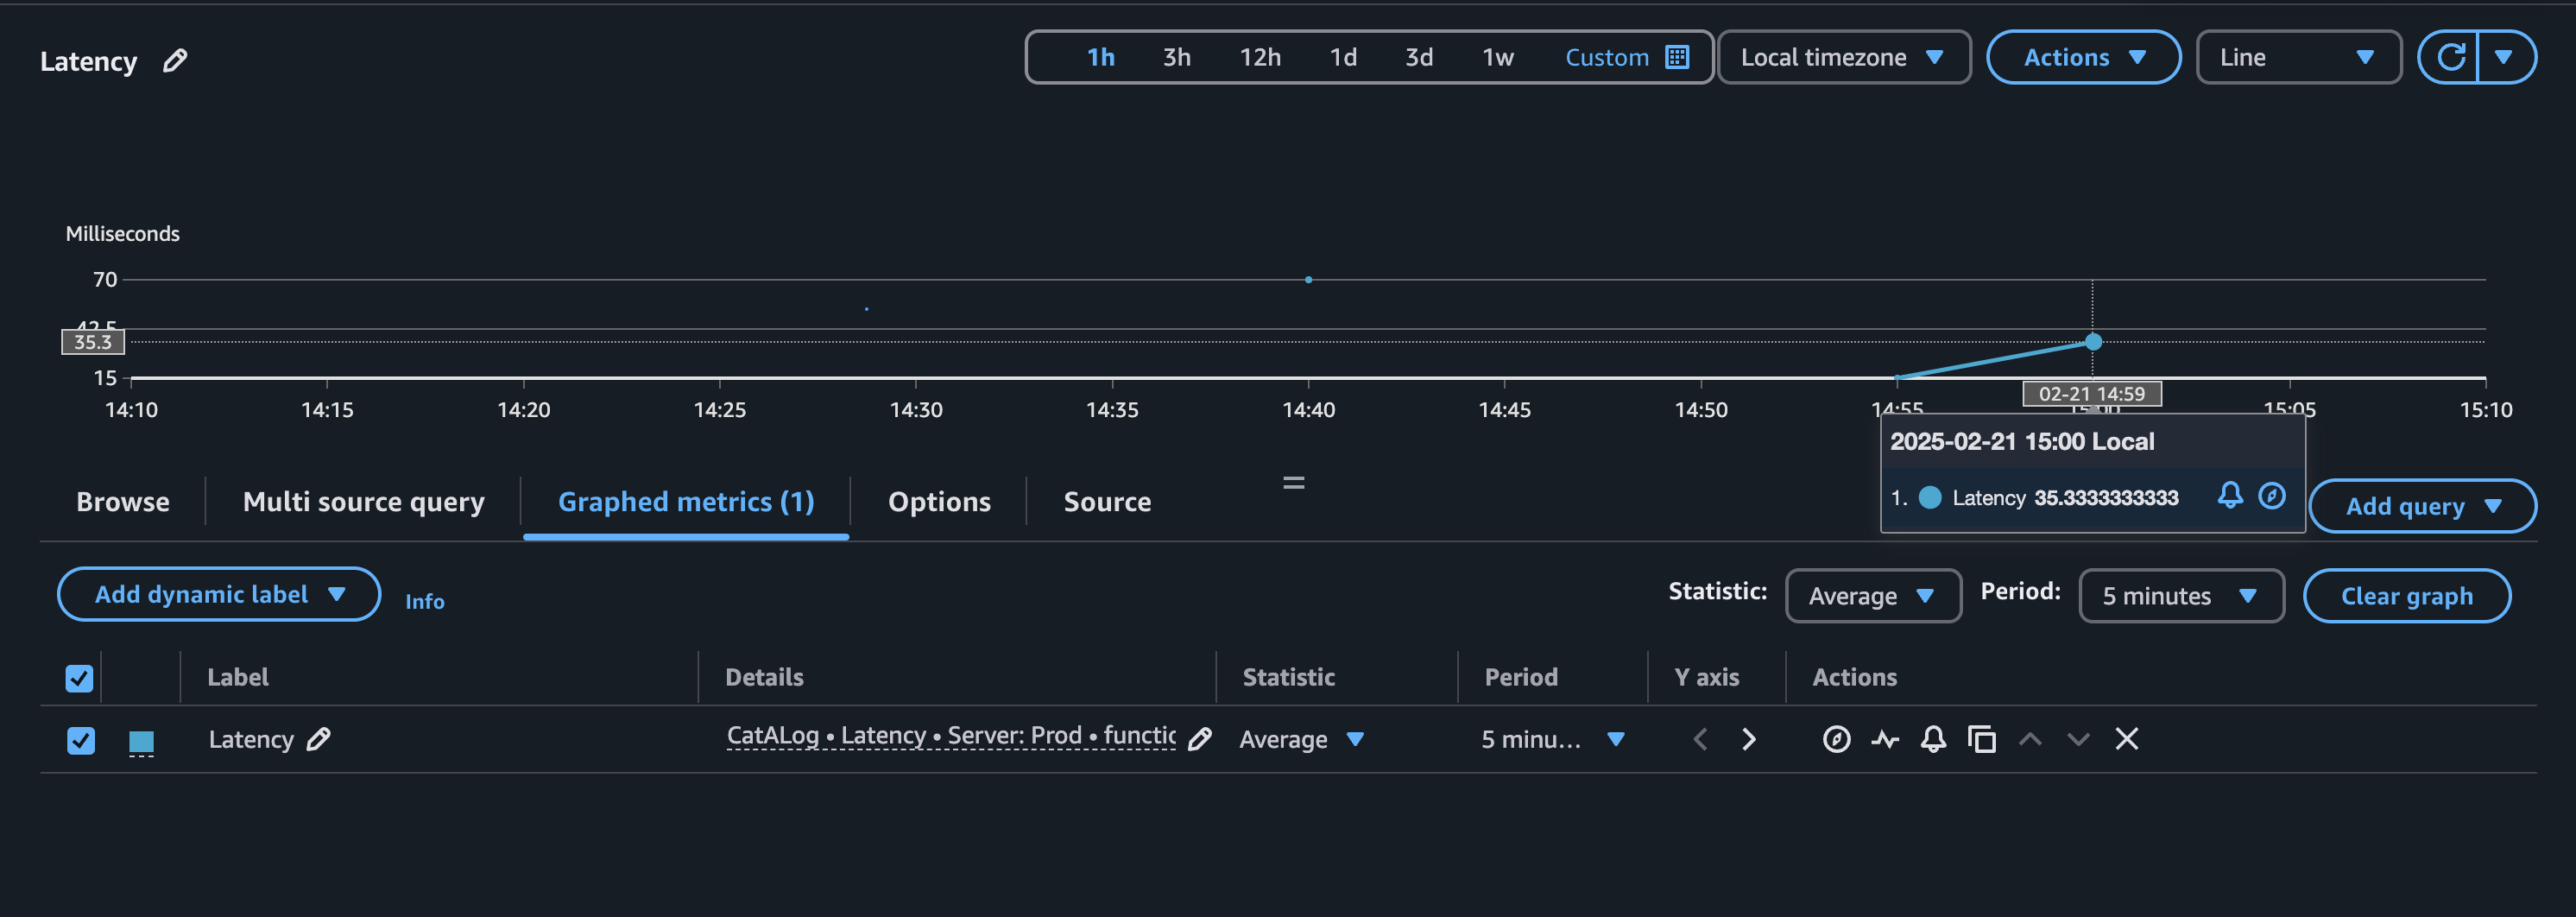Open the Latency line color swatch
Screen dimensions: 2576x917
[x=141, y=741]
